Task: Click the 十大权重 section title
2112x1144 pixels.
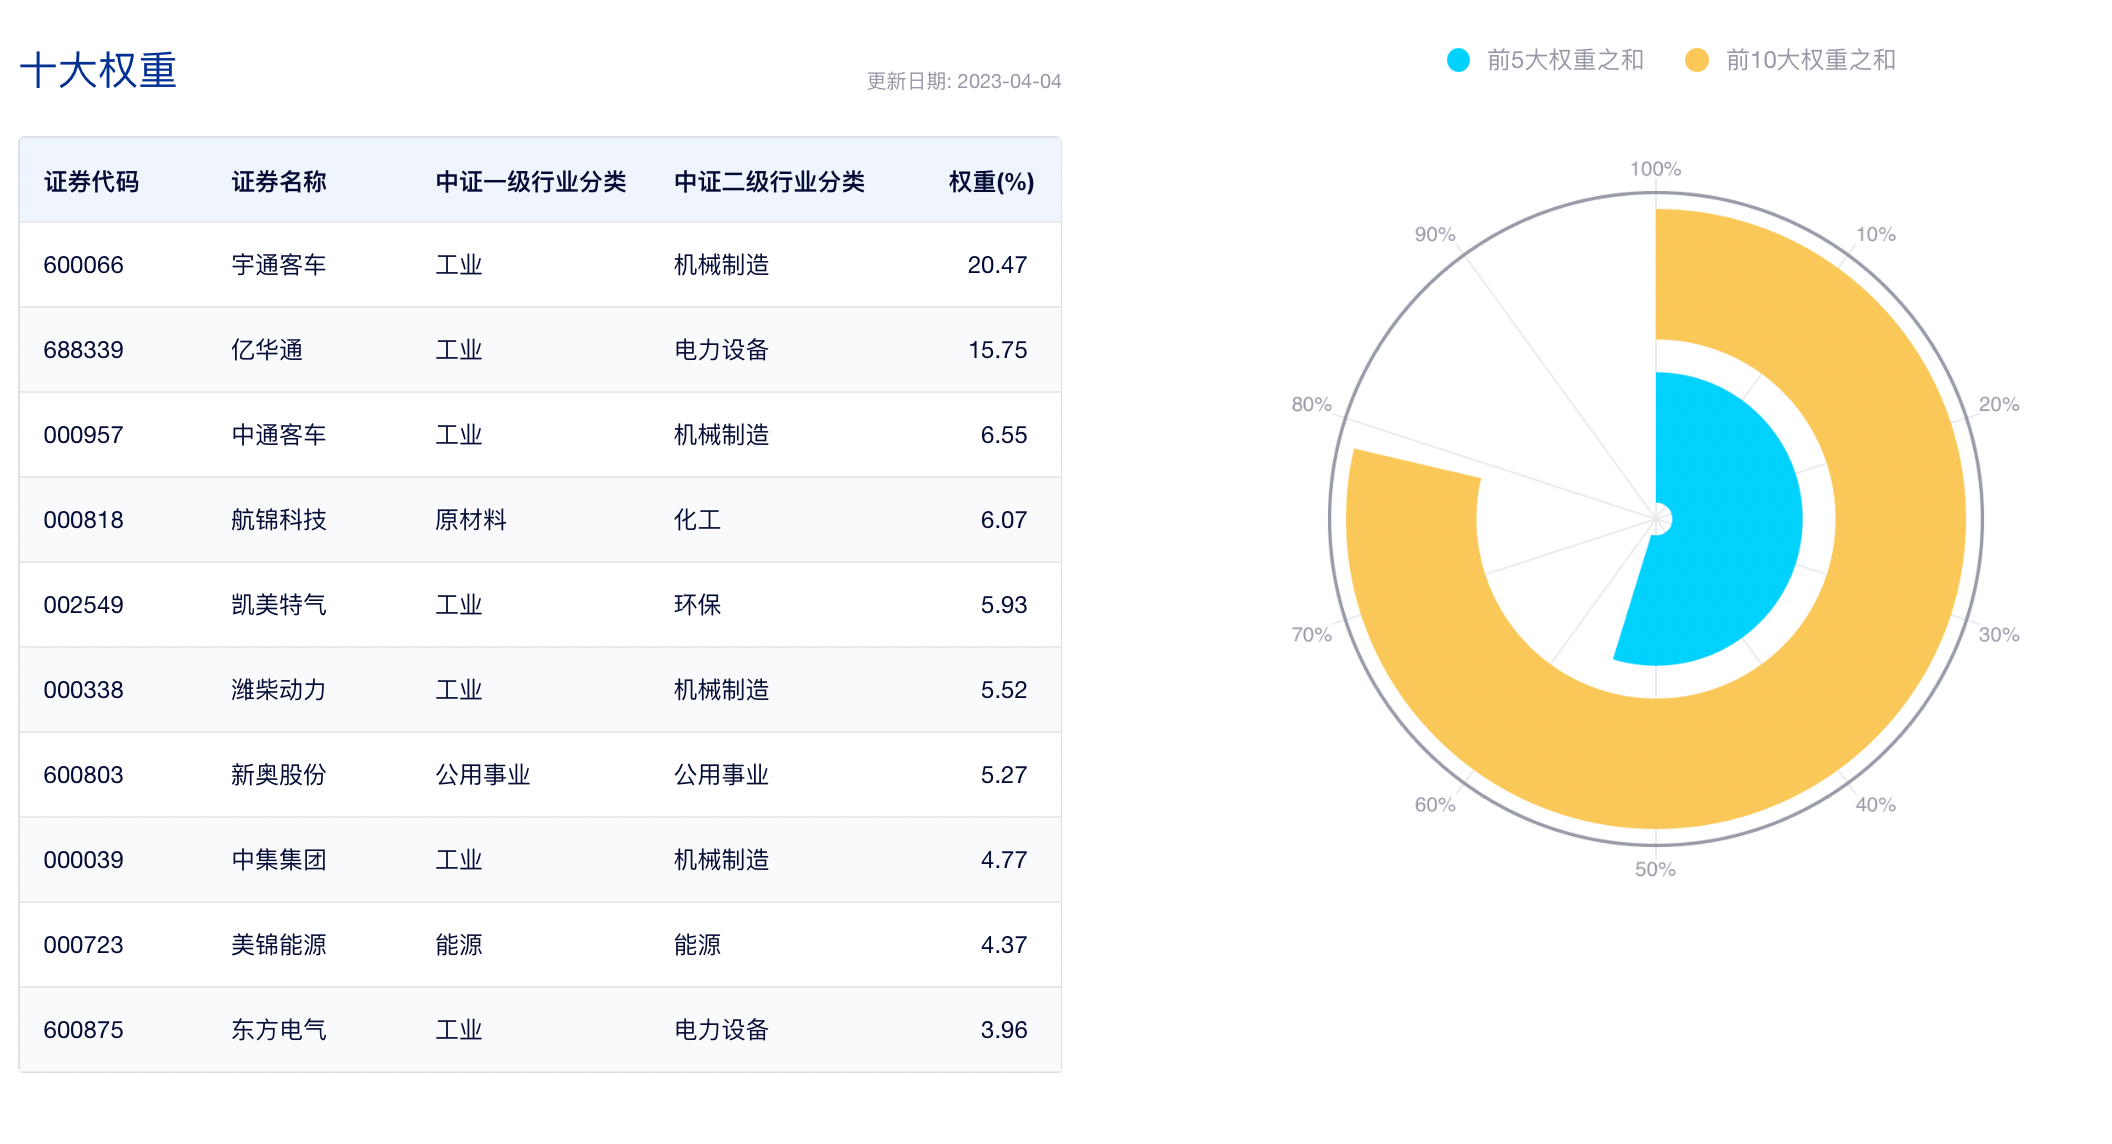Action: [x=98, y=71]
